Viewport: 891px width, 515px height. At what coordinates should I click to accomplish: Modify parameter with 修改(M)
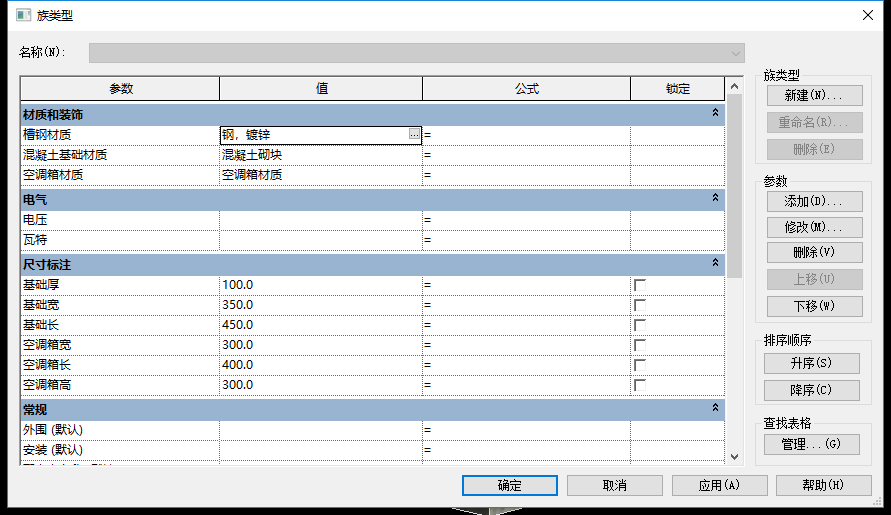coord(814,227)
